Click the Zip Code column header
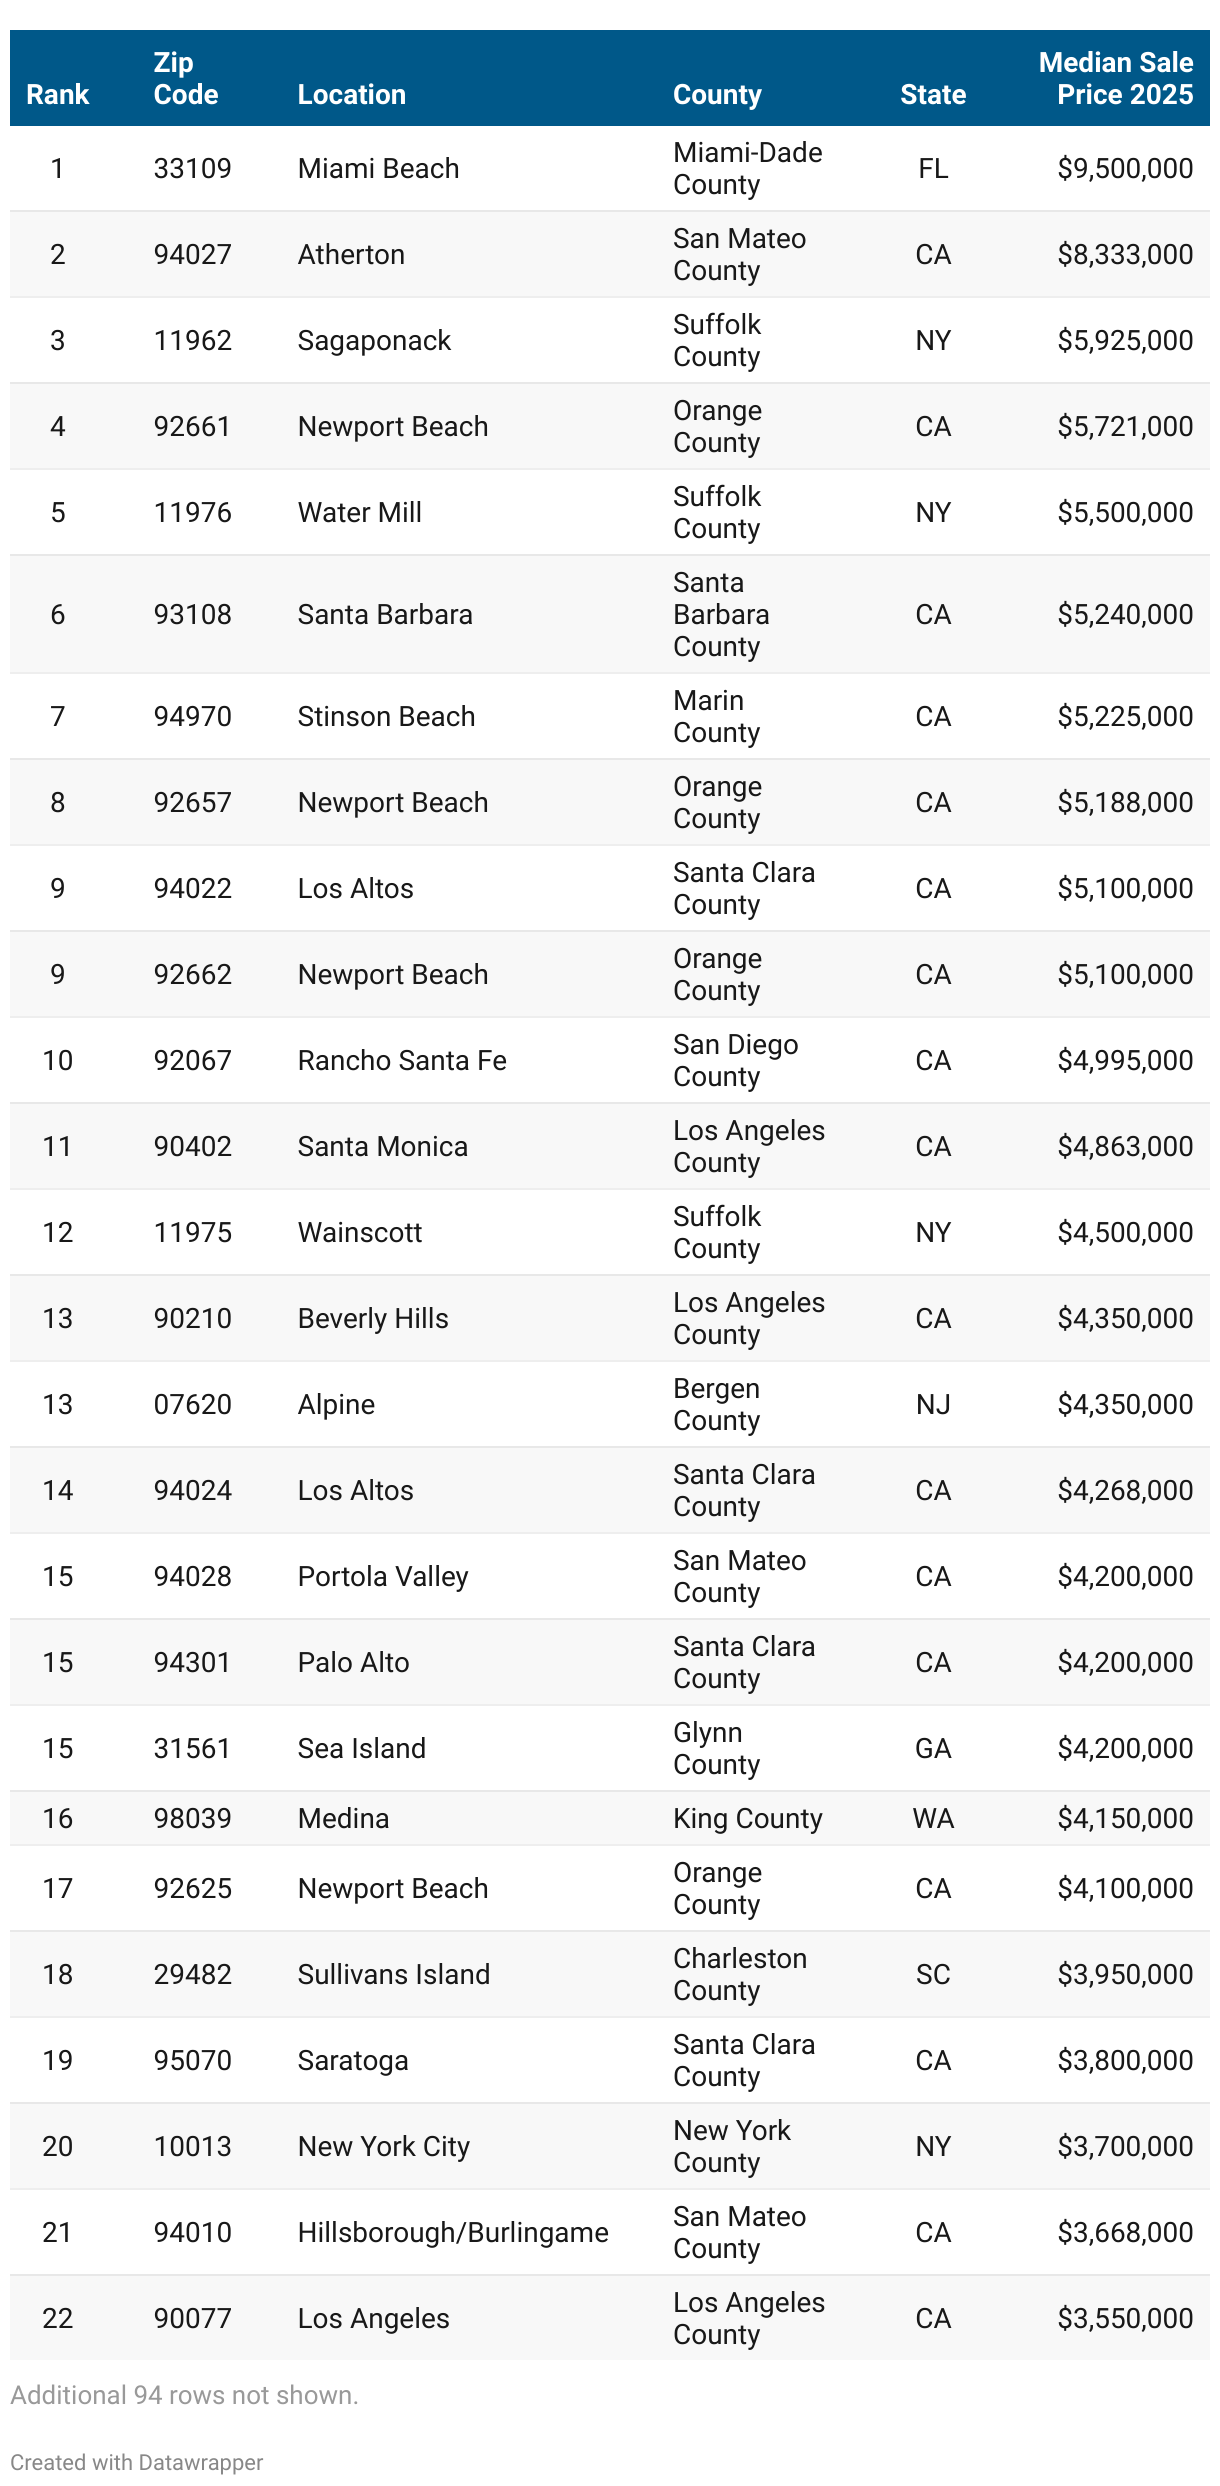Image resolution: width=1220 pixels, height=2486 pixels. tap(185, 79)
